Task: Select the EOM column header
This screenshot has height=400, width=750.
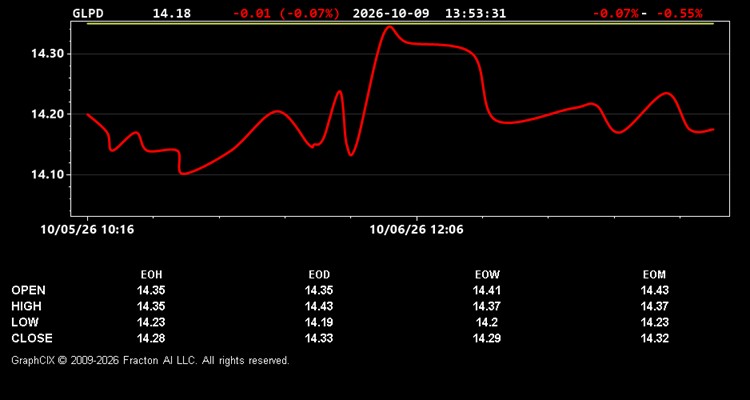Action: click(x=654, y=275)
